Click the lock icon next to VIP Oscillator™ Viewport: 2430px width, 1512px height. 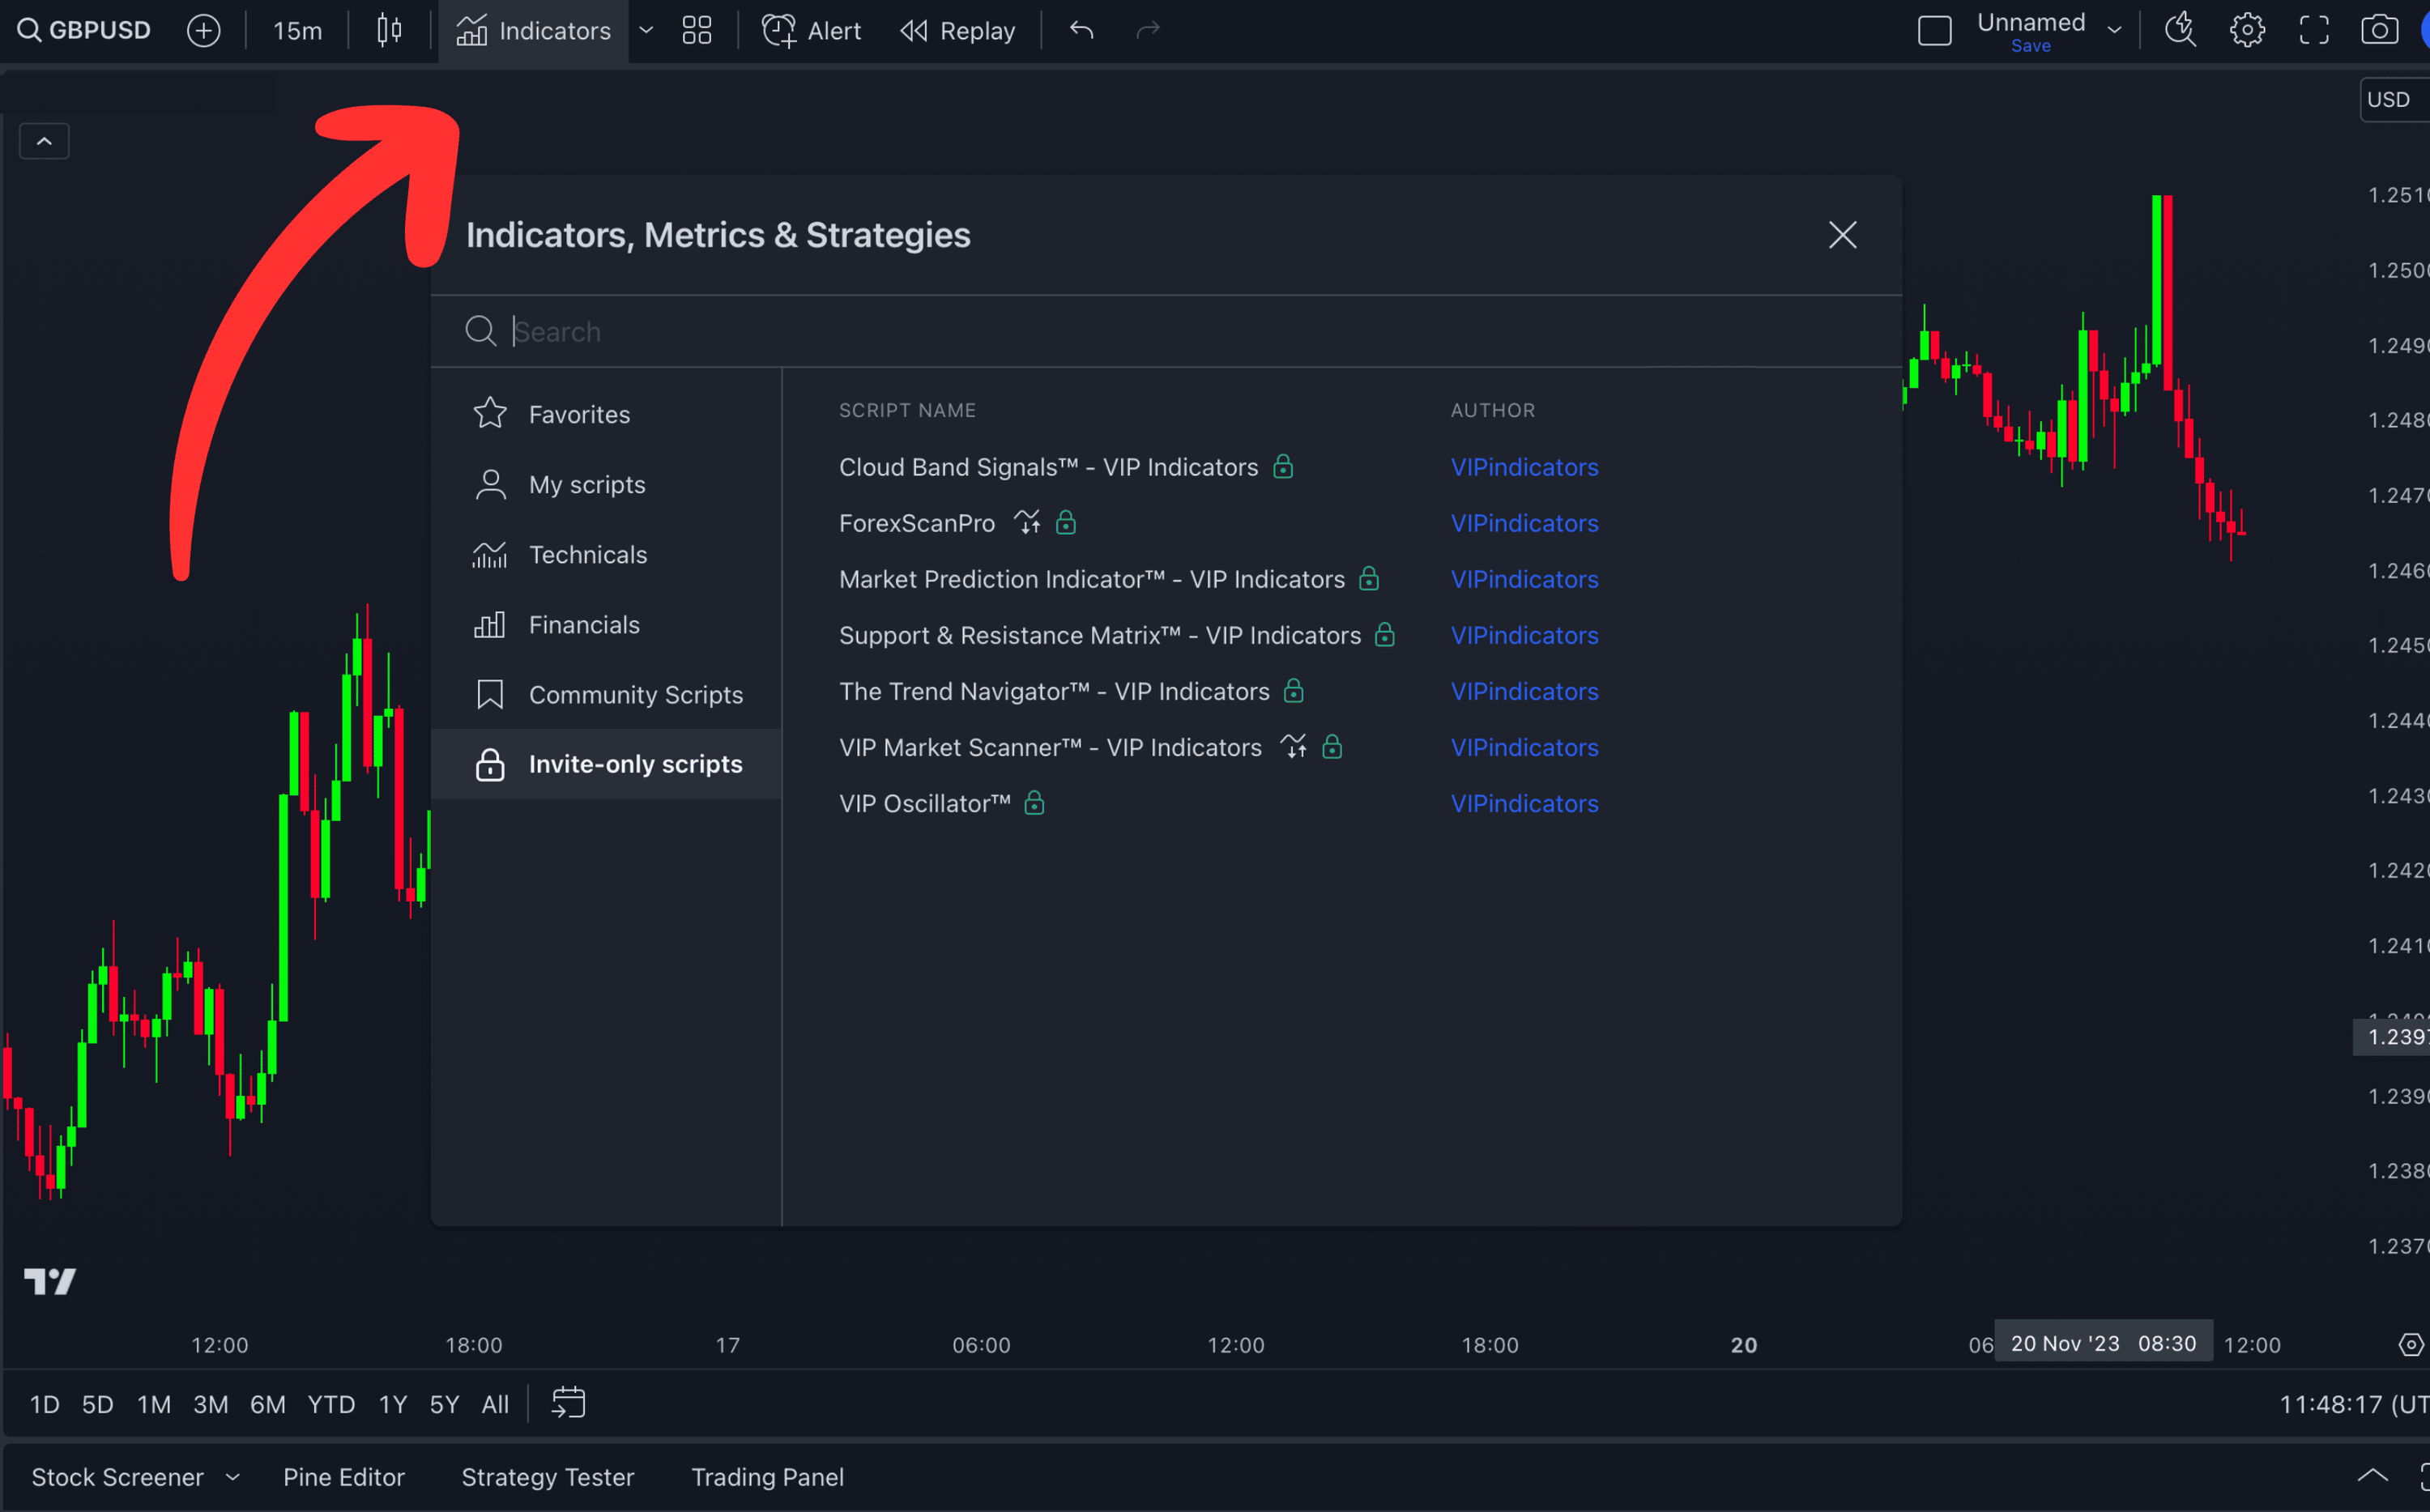tap(1034, 802)
